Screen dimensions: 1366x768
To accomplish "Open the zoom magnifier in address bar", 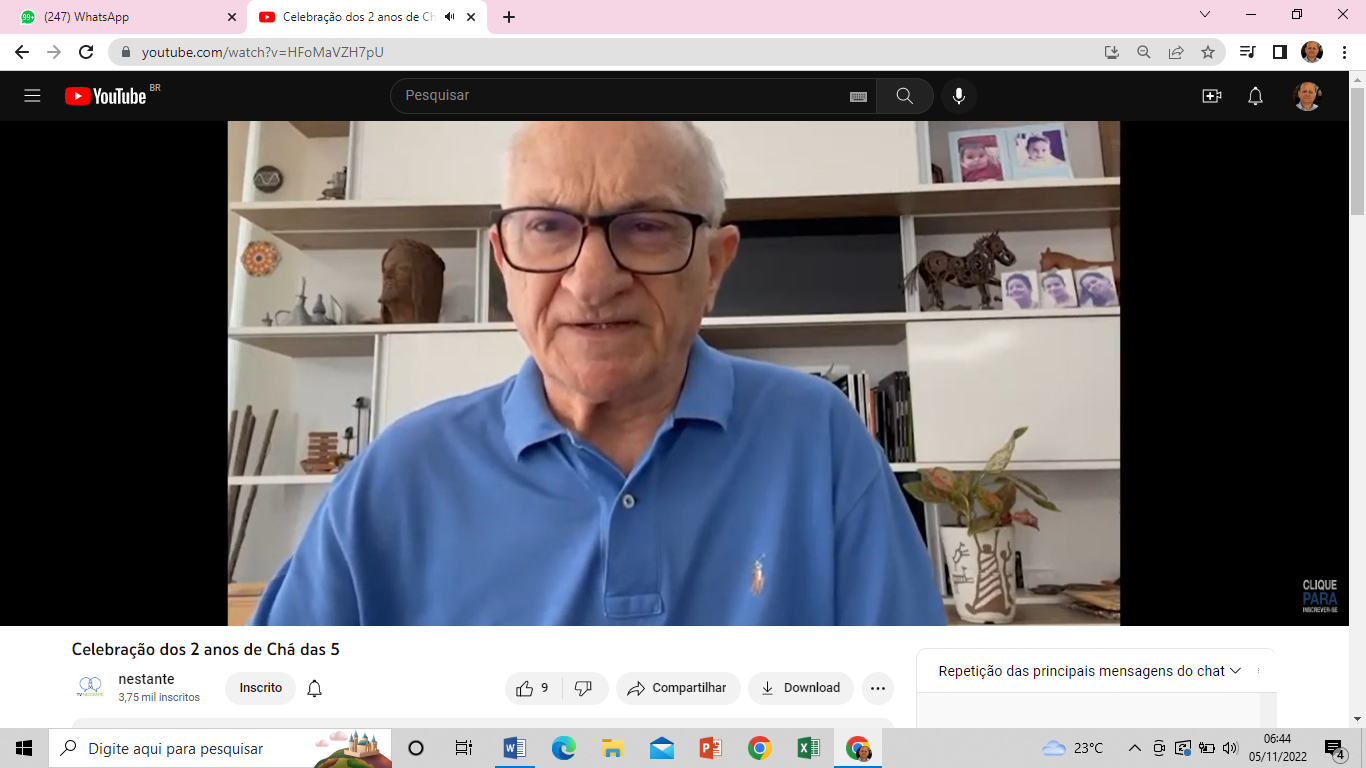I will (1143, 52).
